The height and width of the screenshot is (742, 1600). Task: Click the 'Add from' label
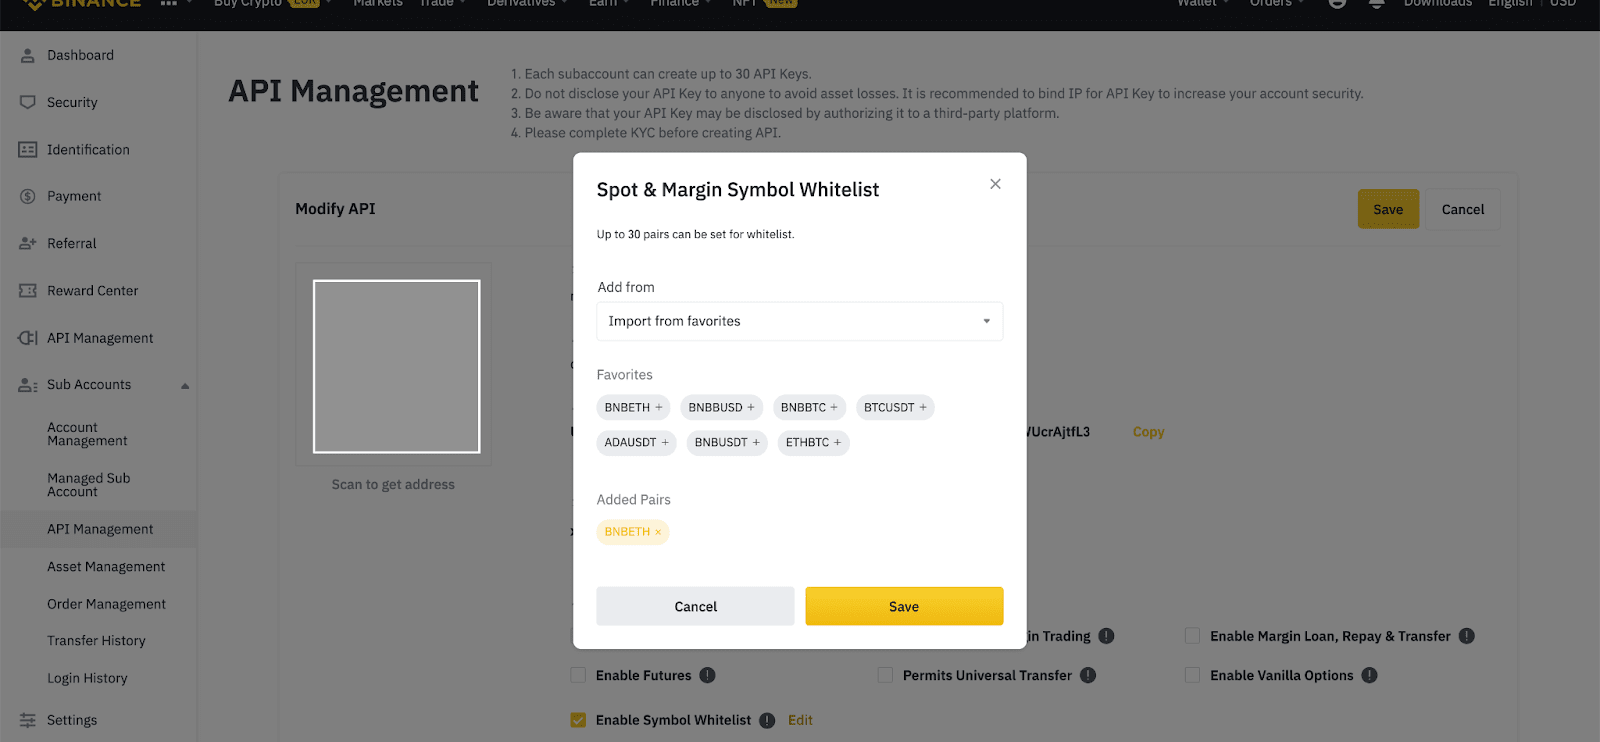626,287
